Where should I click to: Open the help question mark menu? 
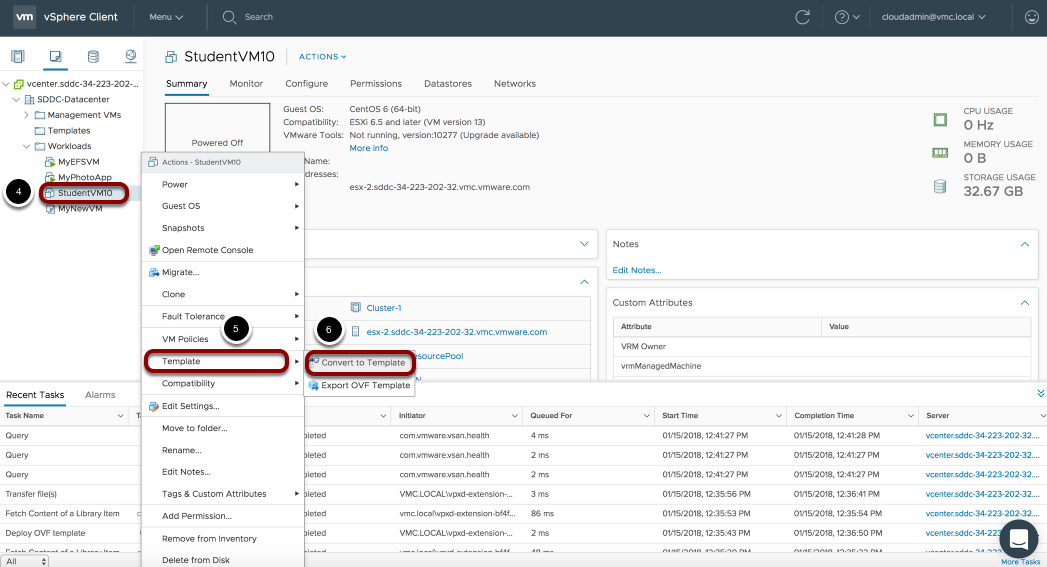coord(847,17)
